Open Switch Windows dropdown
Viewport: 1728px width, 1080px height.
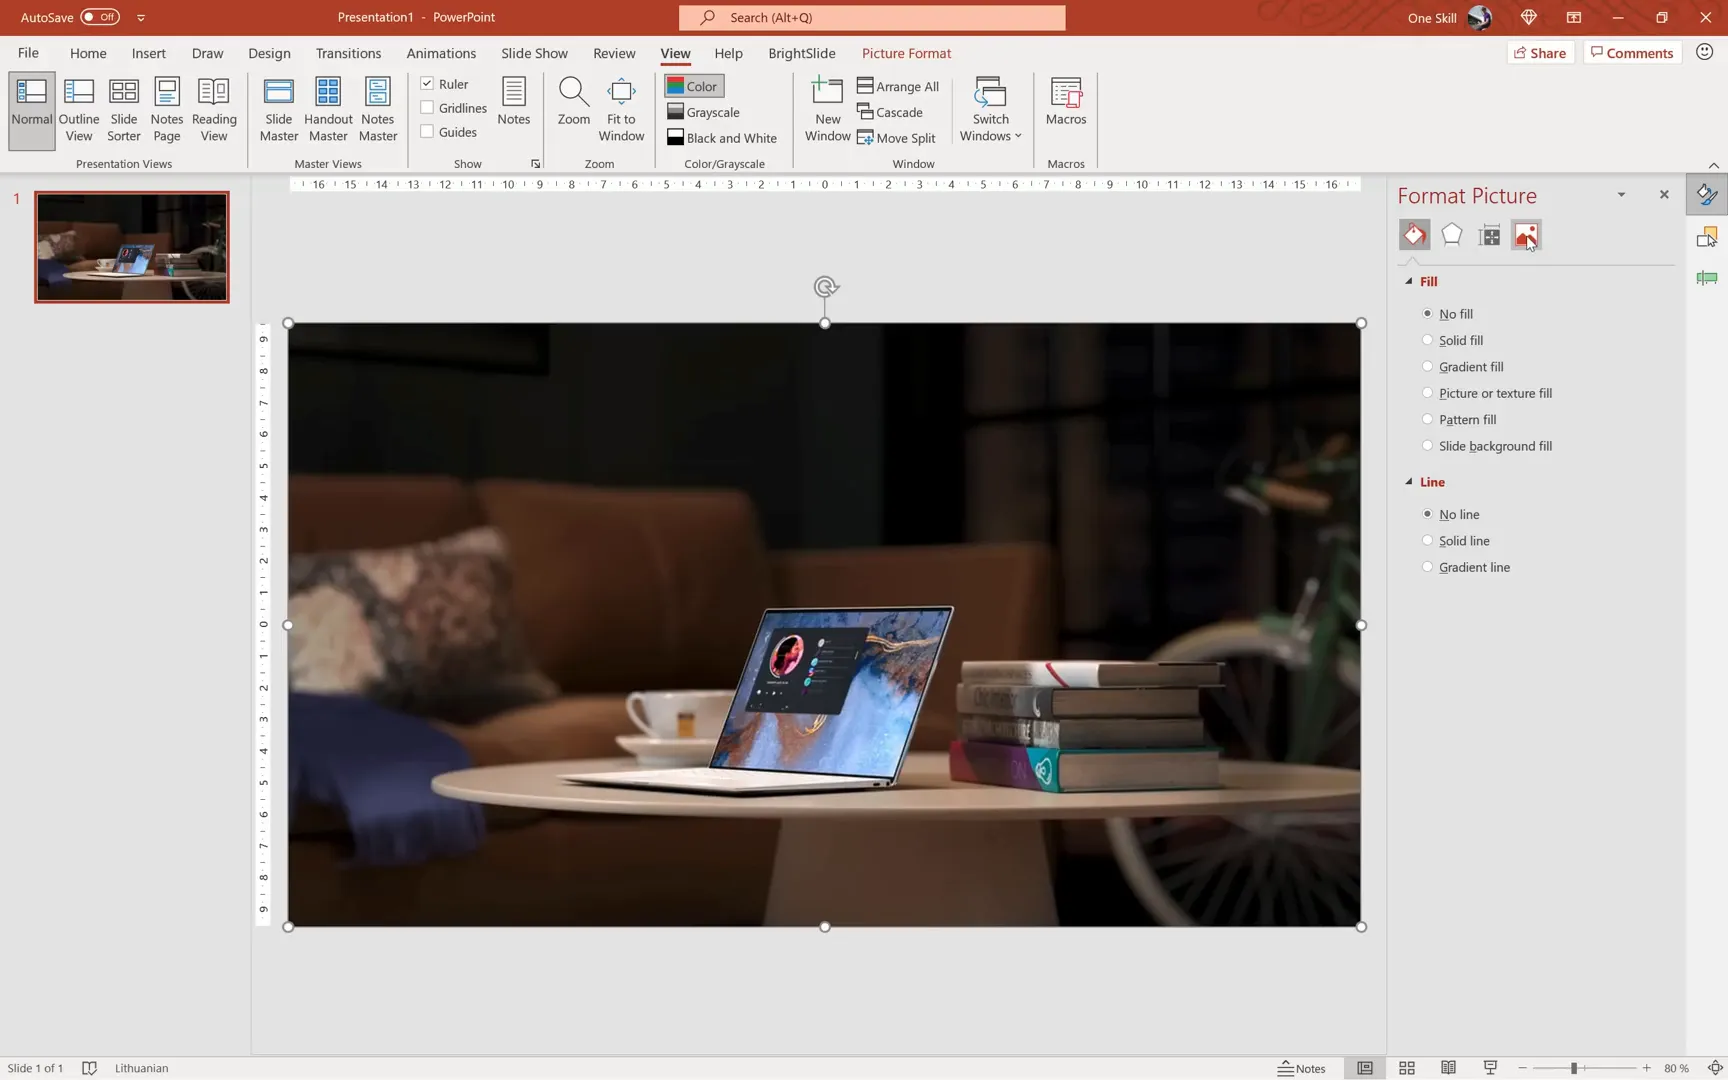coord(990,110)
